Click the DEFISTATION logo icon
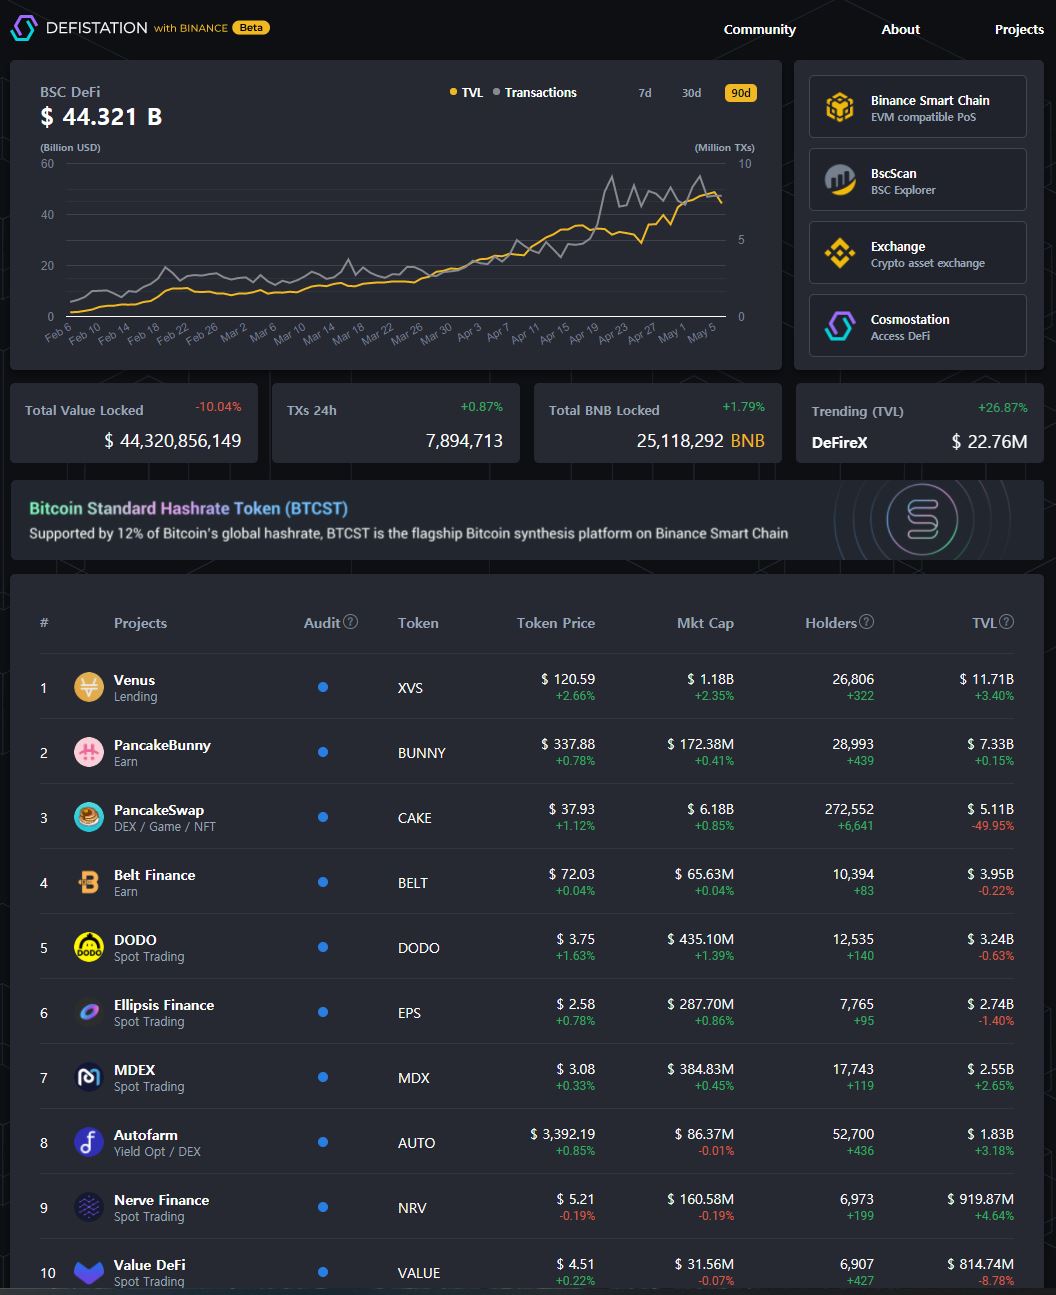This screenshot has height=1295, width=1056. (x=23, y=28)
